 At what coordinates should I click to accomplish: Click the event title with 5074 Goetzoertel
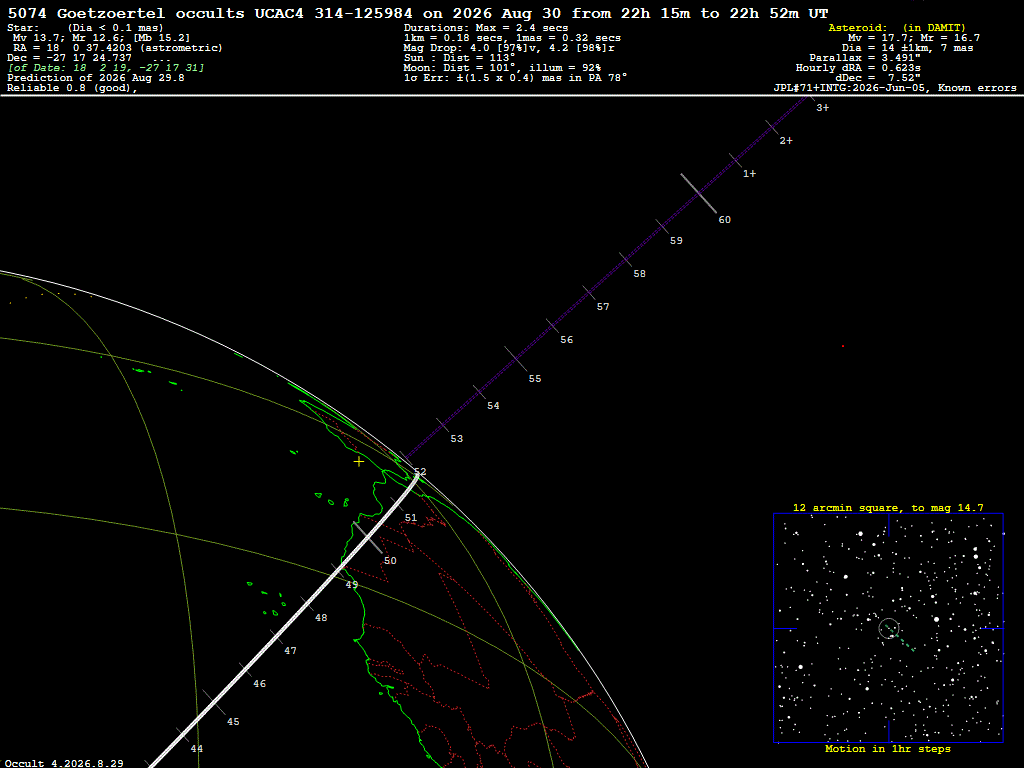[x=418, y=13]
